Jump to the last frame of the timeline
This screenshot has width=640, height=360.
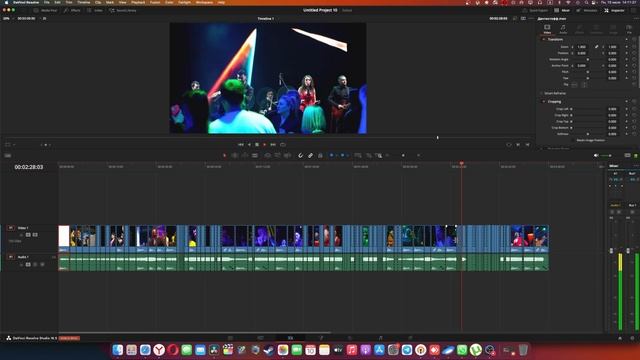point(273,144)
